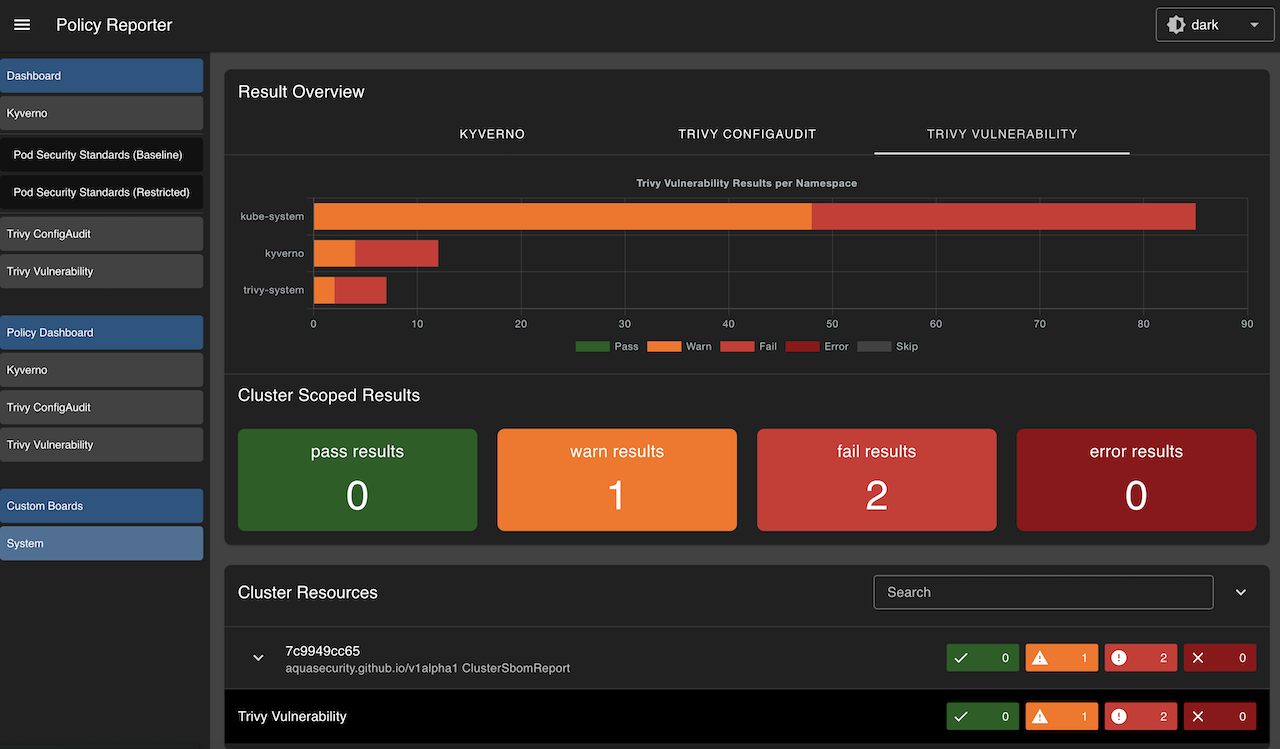Click the 7c9949cc65 resource name

tap(322, 651)
